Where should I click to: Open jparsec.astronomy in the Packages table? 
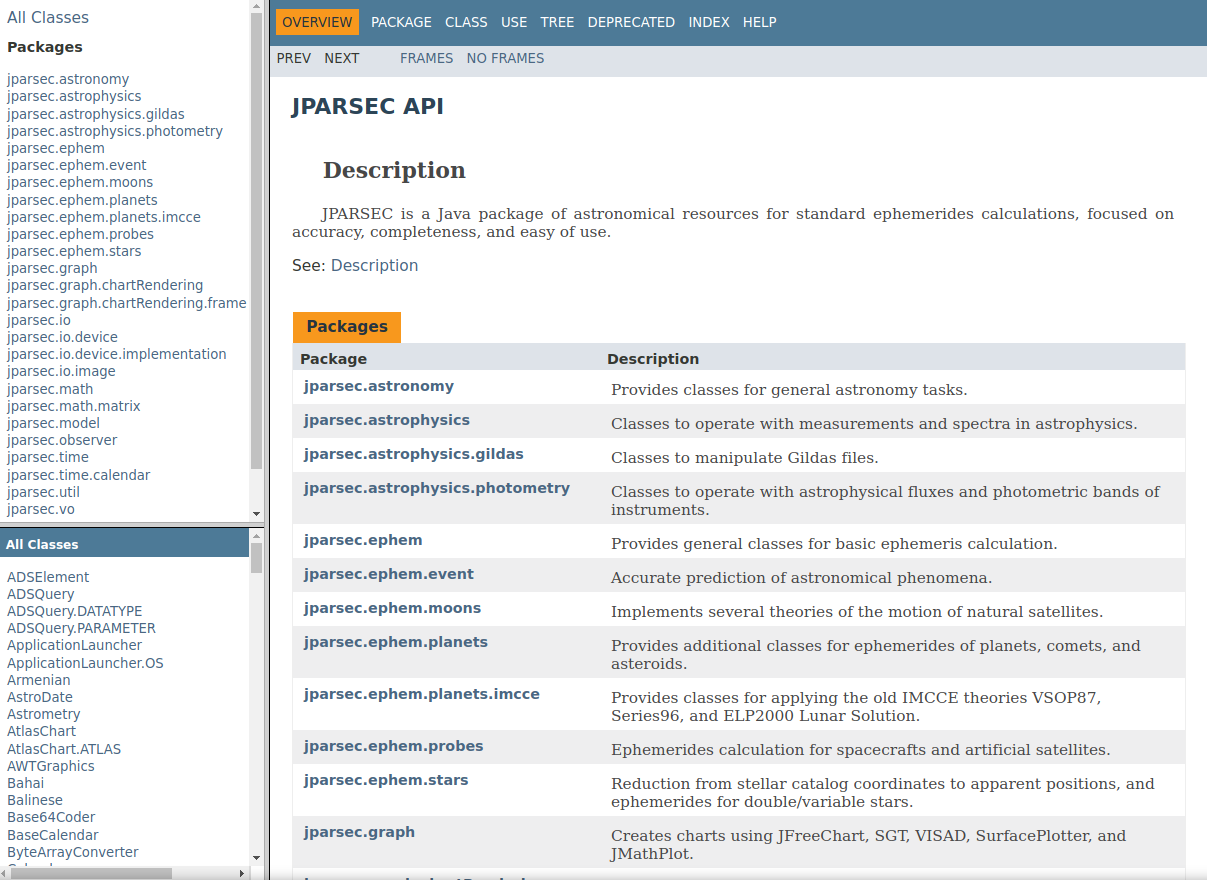(379, 386)
